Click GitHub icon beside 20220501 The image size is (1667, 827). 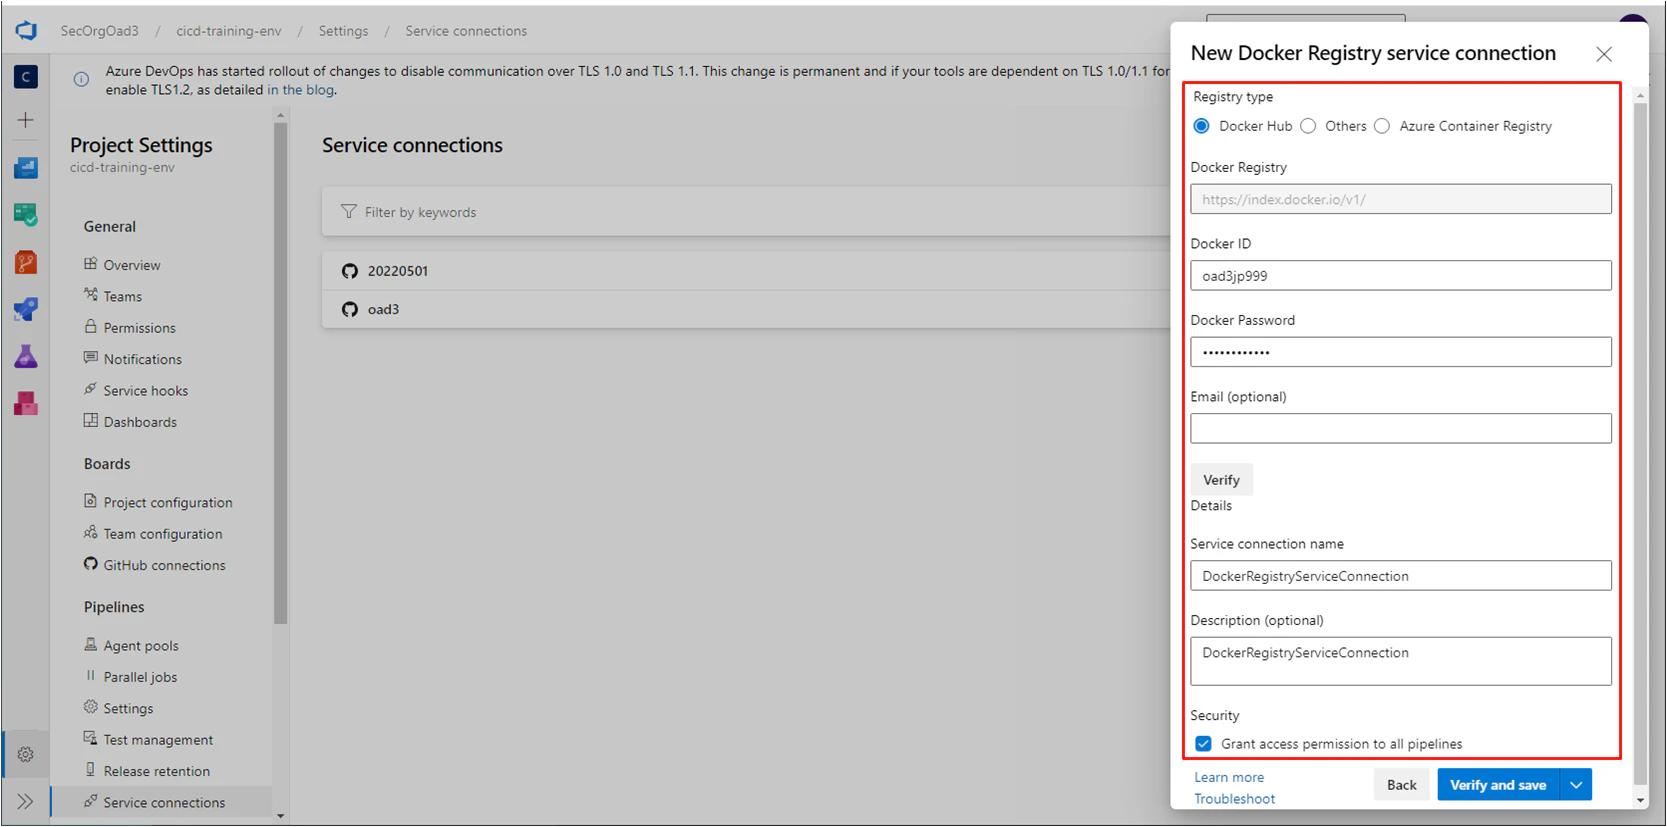coord(349,271)
